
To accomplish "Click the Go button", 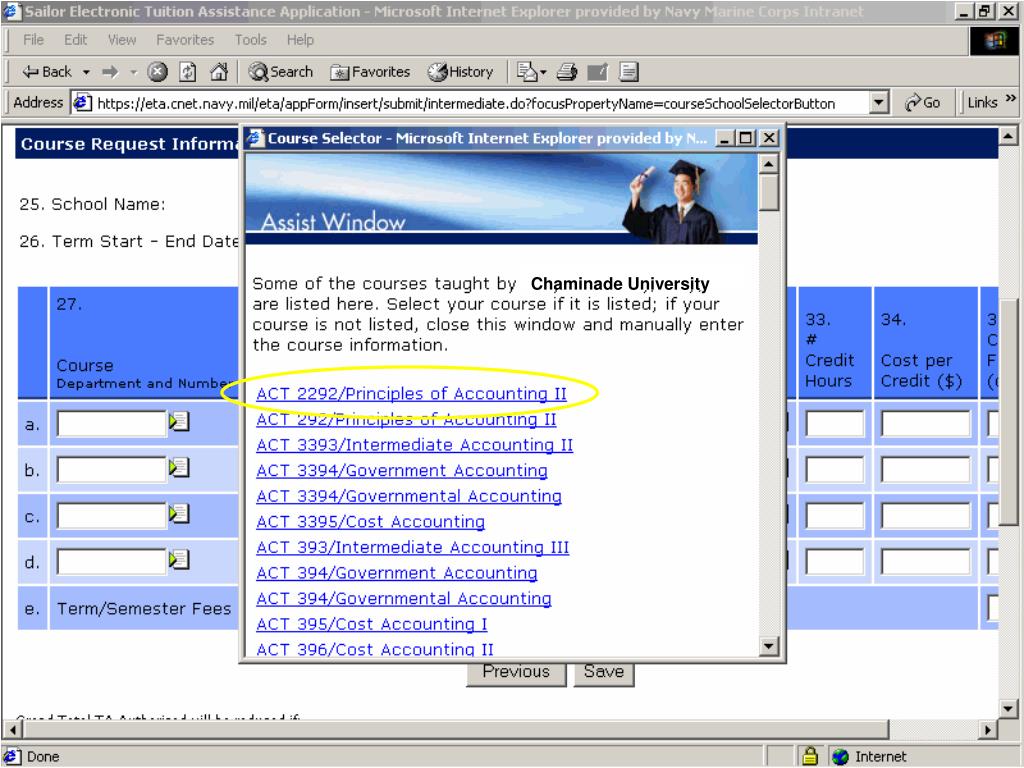I will pyautogui.click(x=922, y=103).
